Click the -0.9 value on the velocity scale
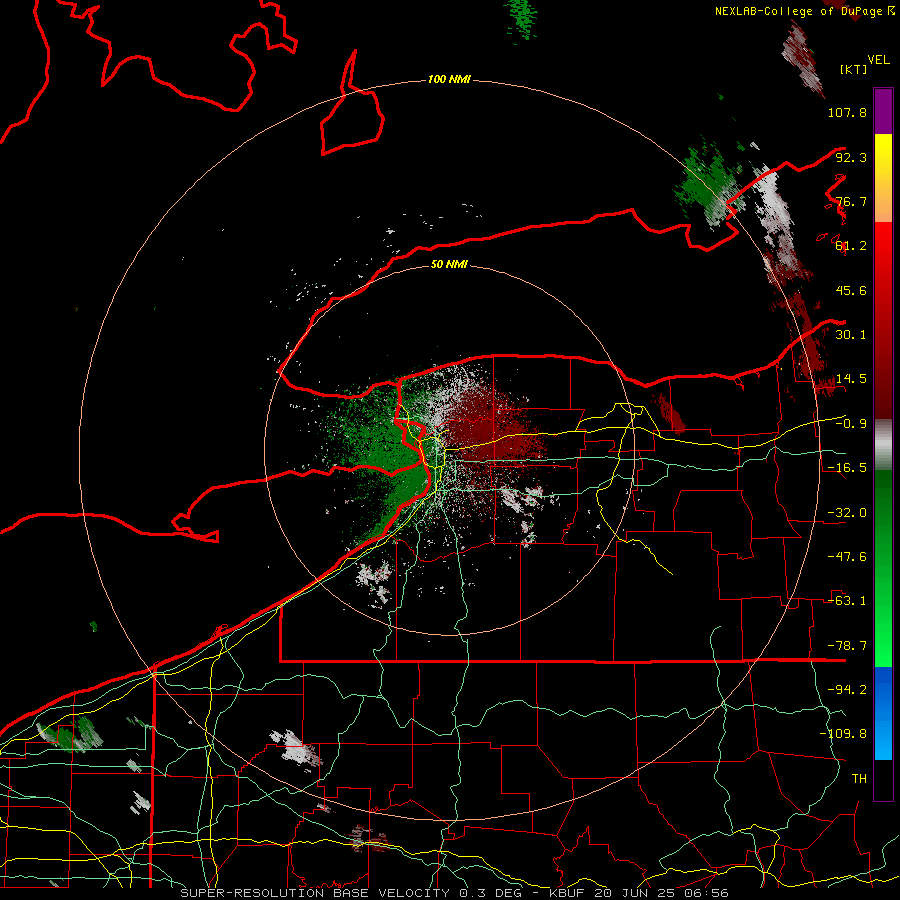 click(x=851, y=424)
